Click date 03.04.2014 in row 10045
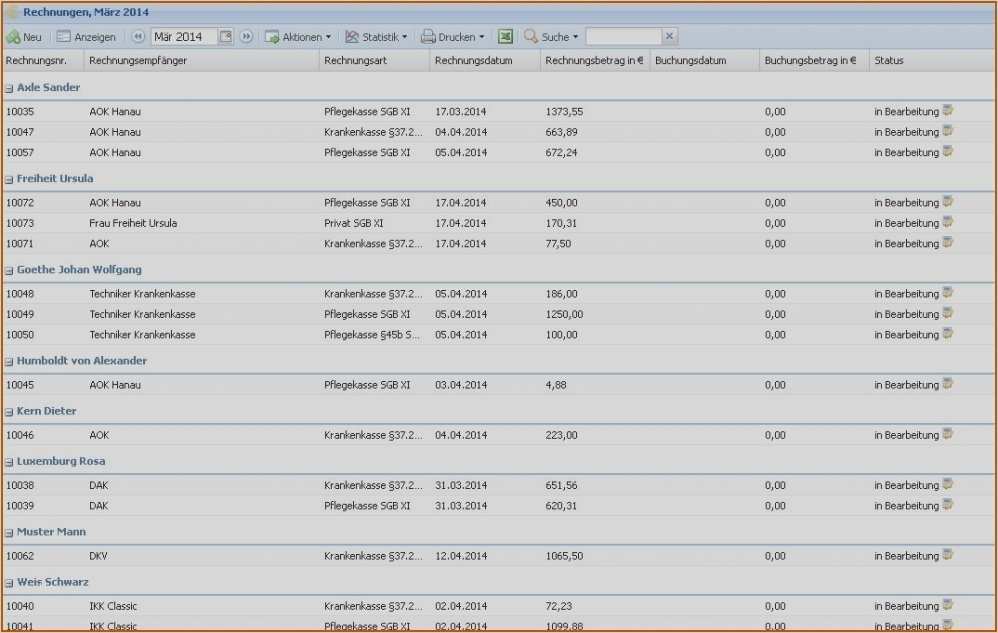The width and height of the screenshot is (998, 633). (x=461, y=385)
